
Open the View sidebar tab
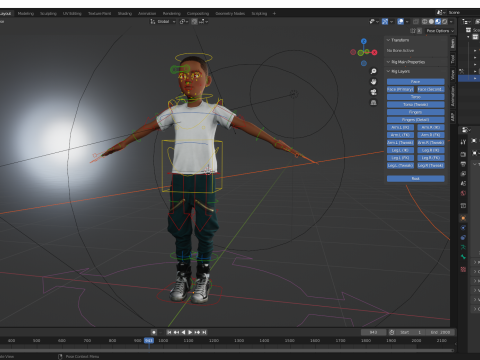pyautogui.click(x=453, y=75)
